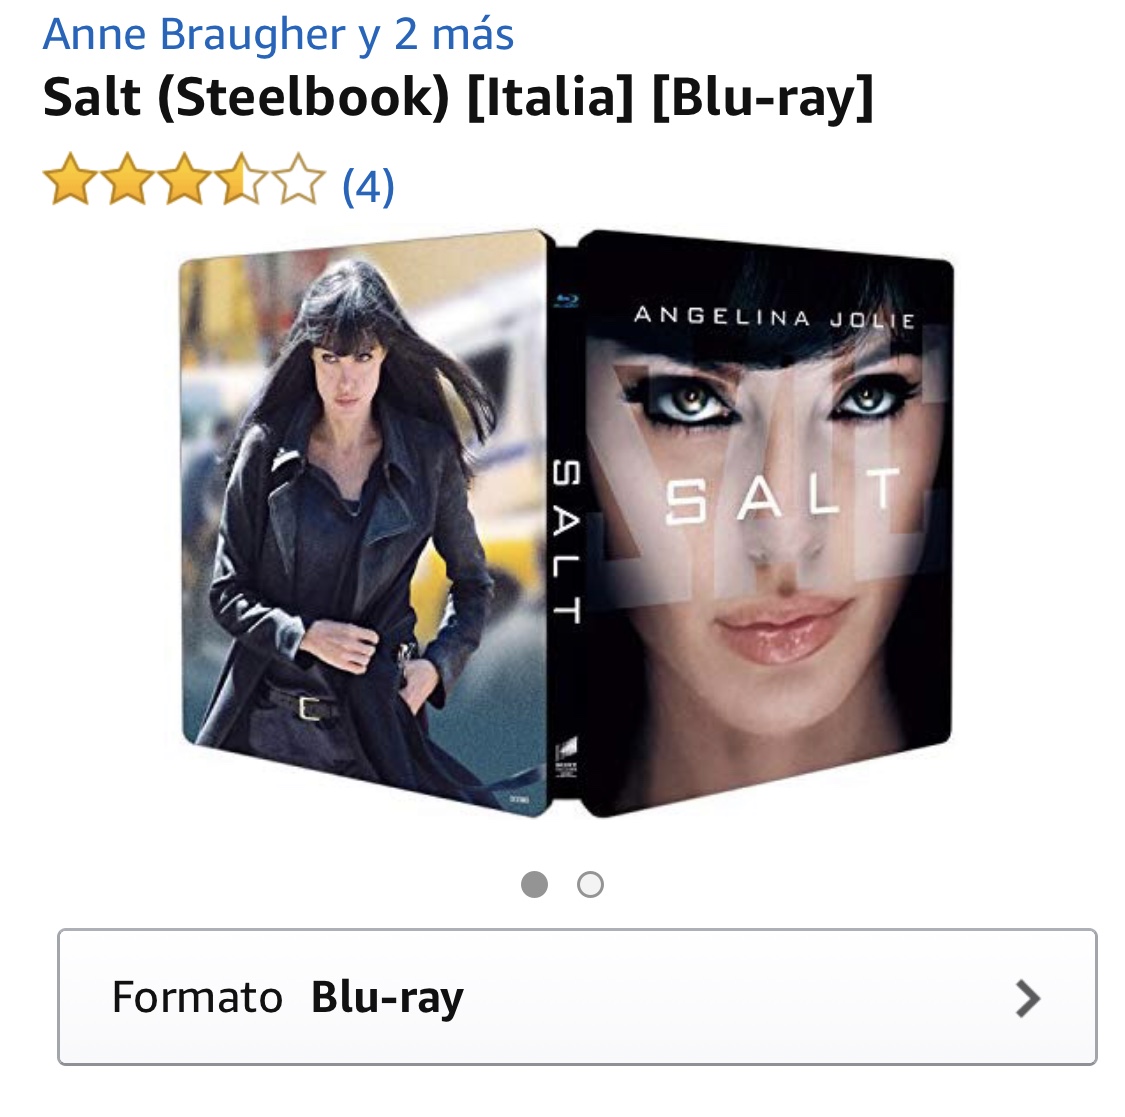Image resolution: width=1125 pixels, height=1117 pixels.
Task: Click the Sony logo at spine bottom
Action: click(566, 758)
